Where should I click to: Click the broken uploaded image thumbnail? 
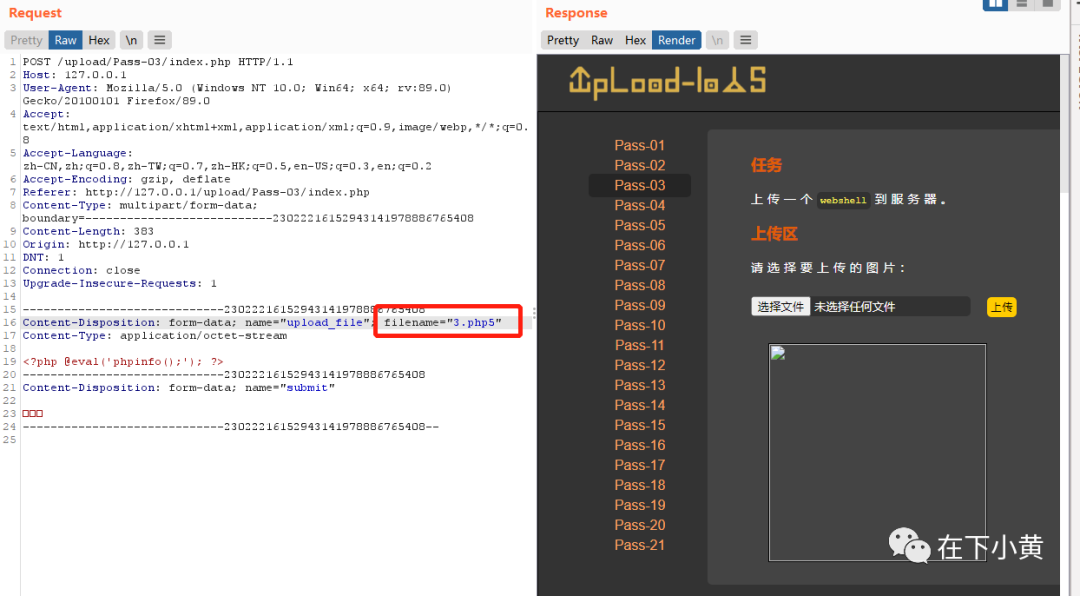tap(877, 453)
